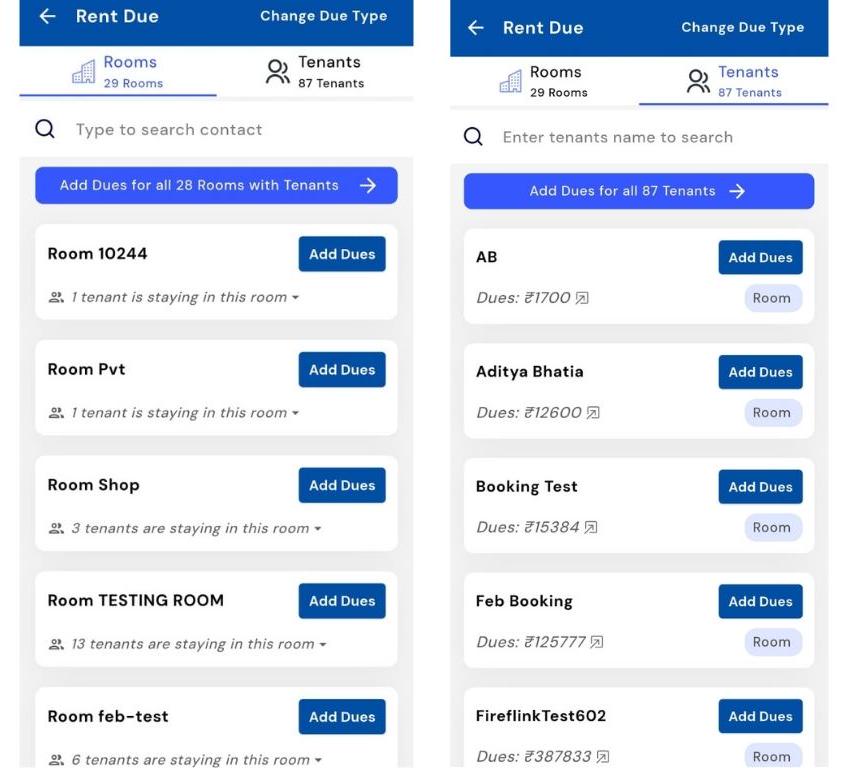Expand tenant list for Room 10244
848x768 pixels.
click(x=295, y=298)
